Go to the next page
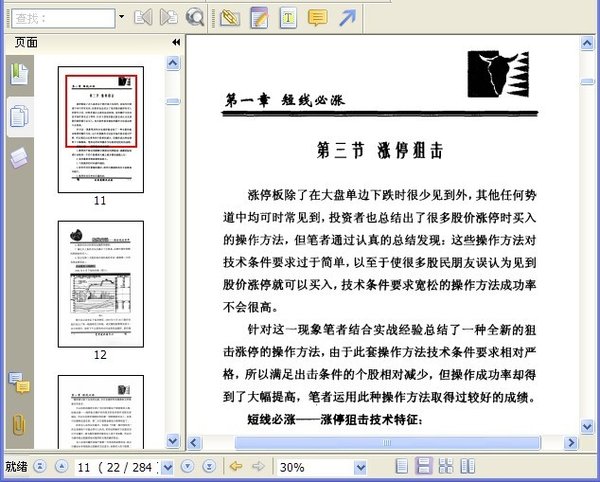 point(188,466)
